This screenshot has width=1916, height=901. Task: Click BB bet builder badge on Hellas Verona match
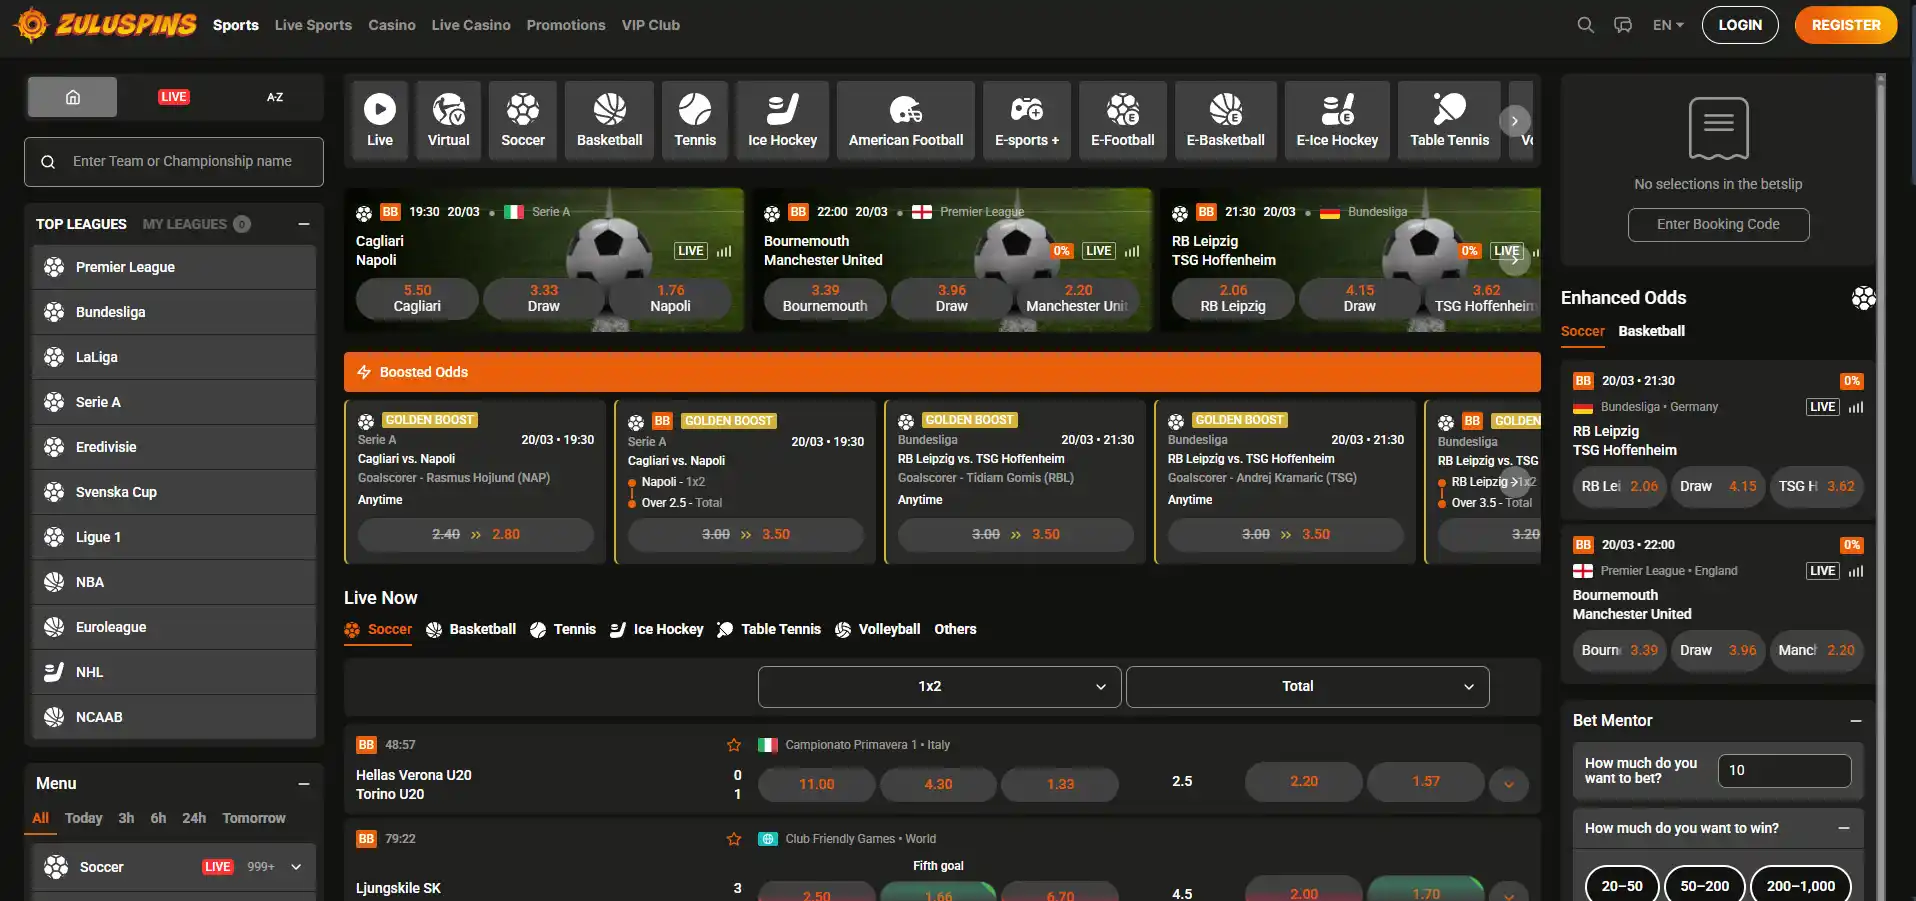366,745
